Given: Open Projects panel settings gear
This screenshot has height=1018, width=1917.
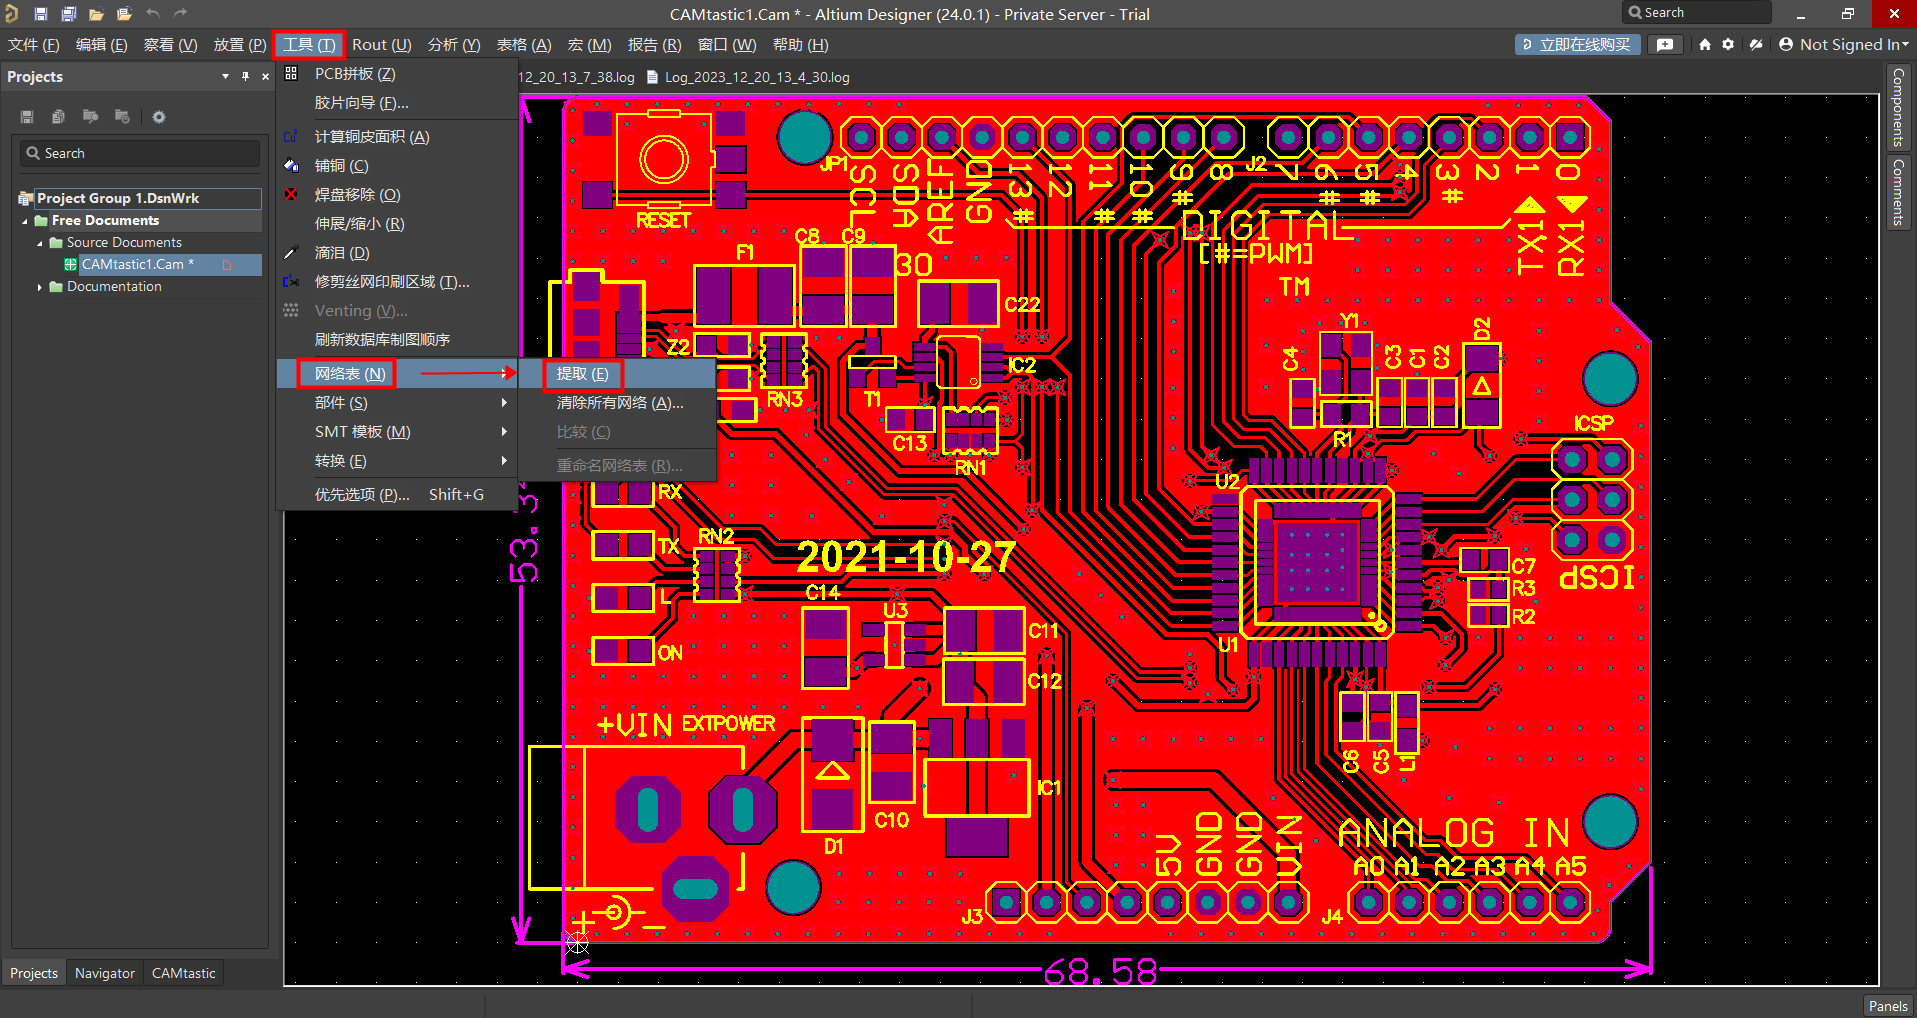Looking at the screenshot, I should 159,117.
